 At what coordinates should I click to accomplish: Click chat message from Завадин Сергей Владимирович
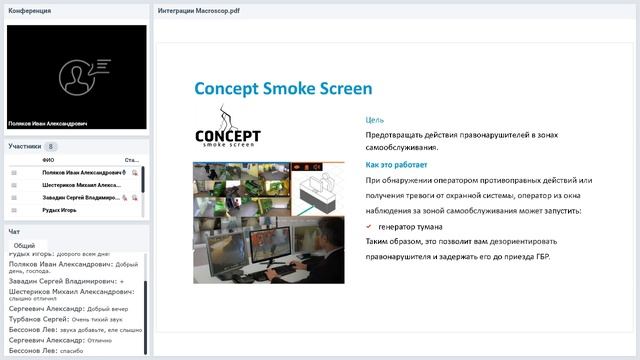click(x=66, y=281)
